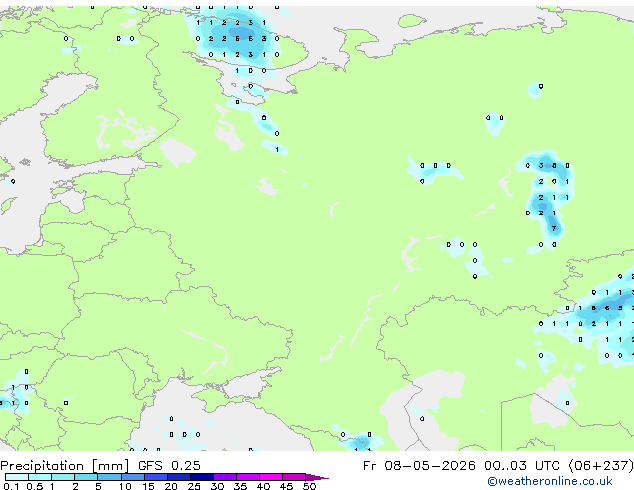Open the weatheronline.co.uk copyright link

[x=550, y=481]
